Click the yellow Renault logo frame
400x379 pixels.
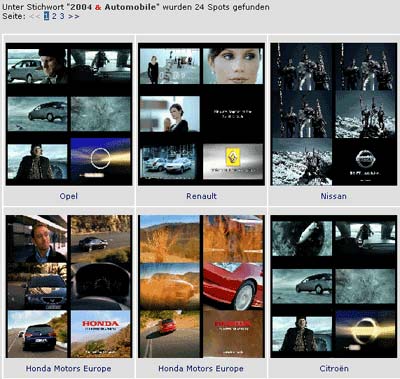pyautogui.click(x=233, y=162)
